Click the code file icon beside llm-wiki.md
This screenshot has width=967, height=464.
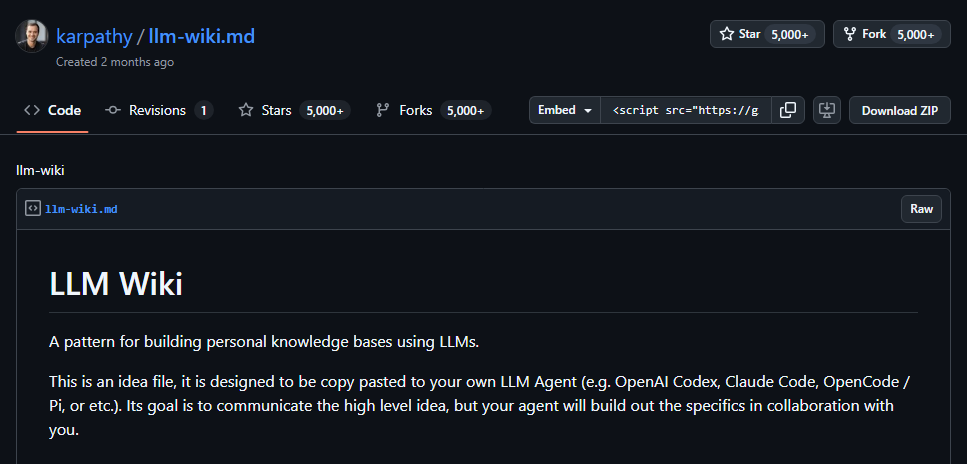(x=33, y=209)
